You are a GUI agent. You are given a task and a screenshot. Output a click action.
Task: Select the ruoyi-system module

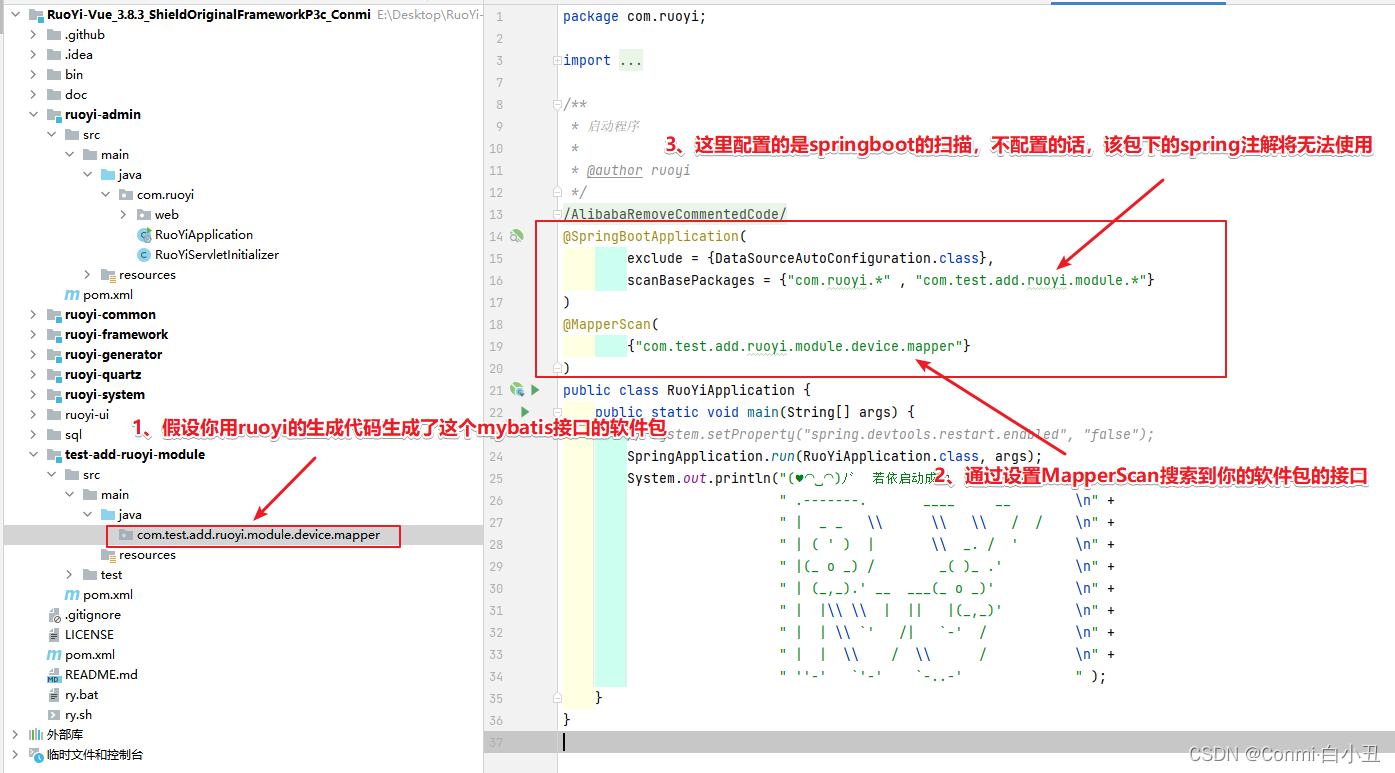coord(105,394)
